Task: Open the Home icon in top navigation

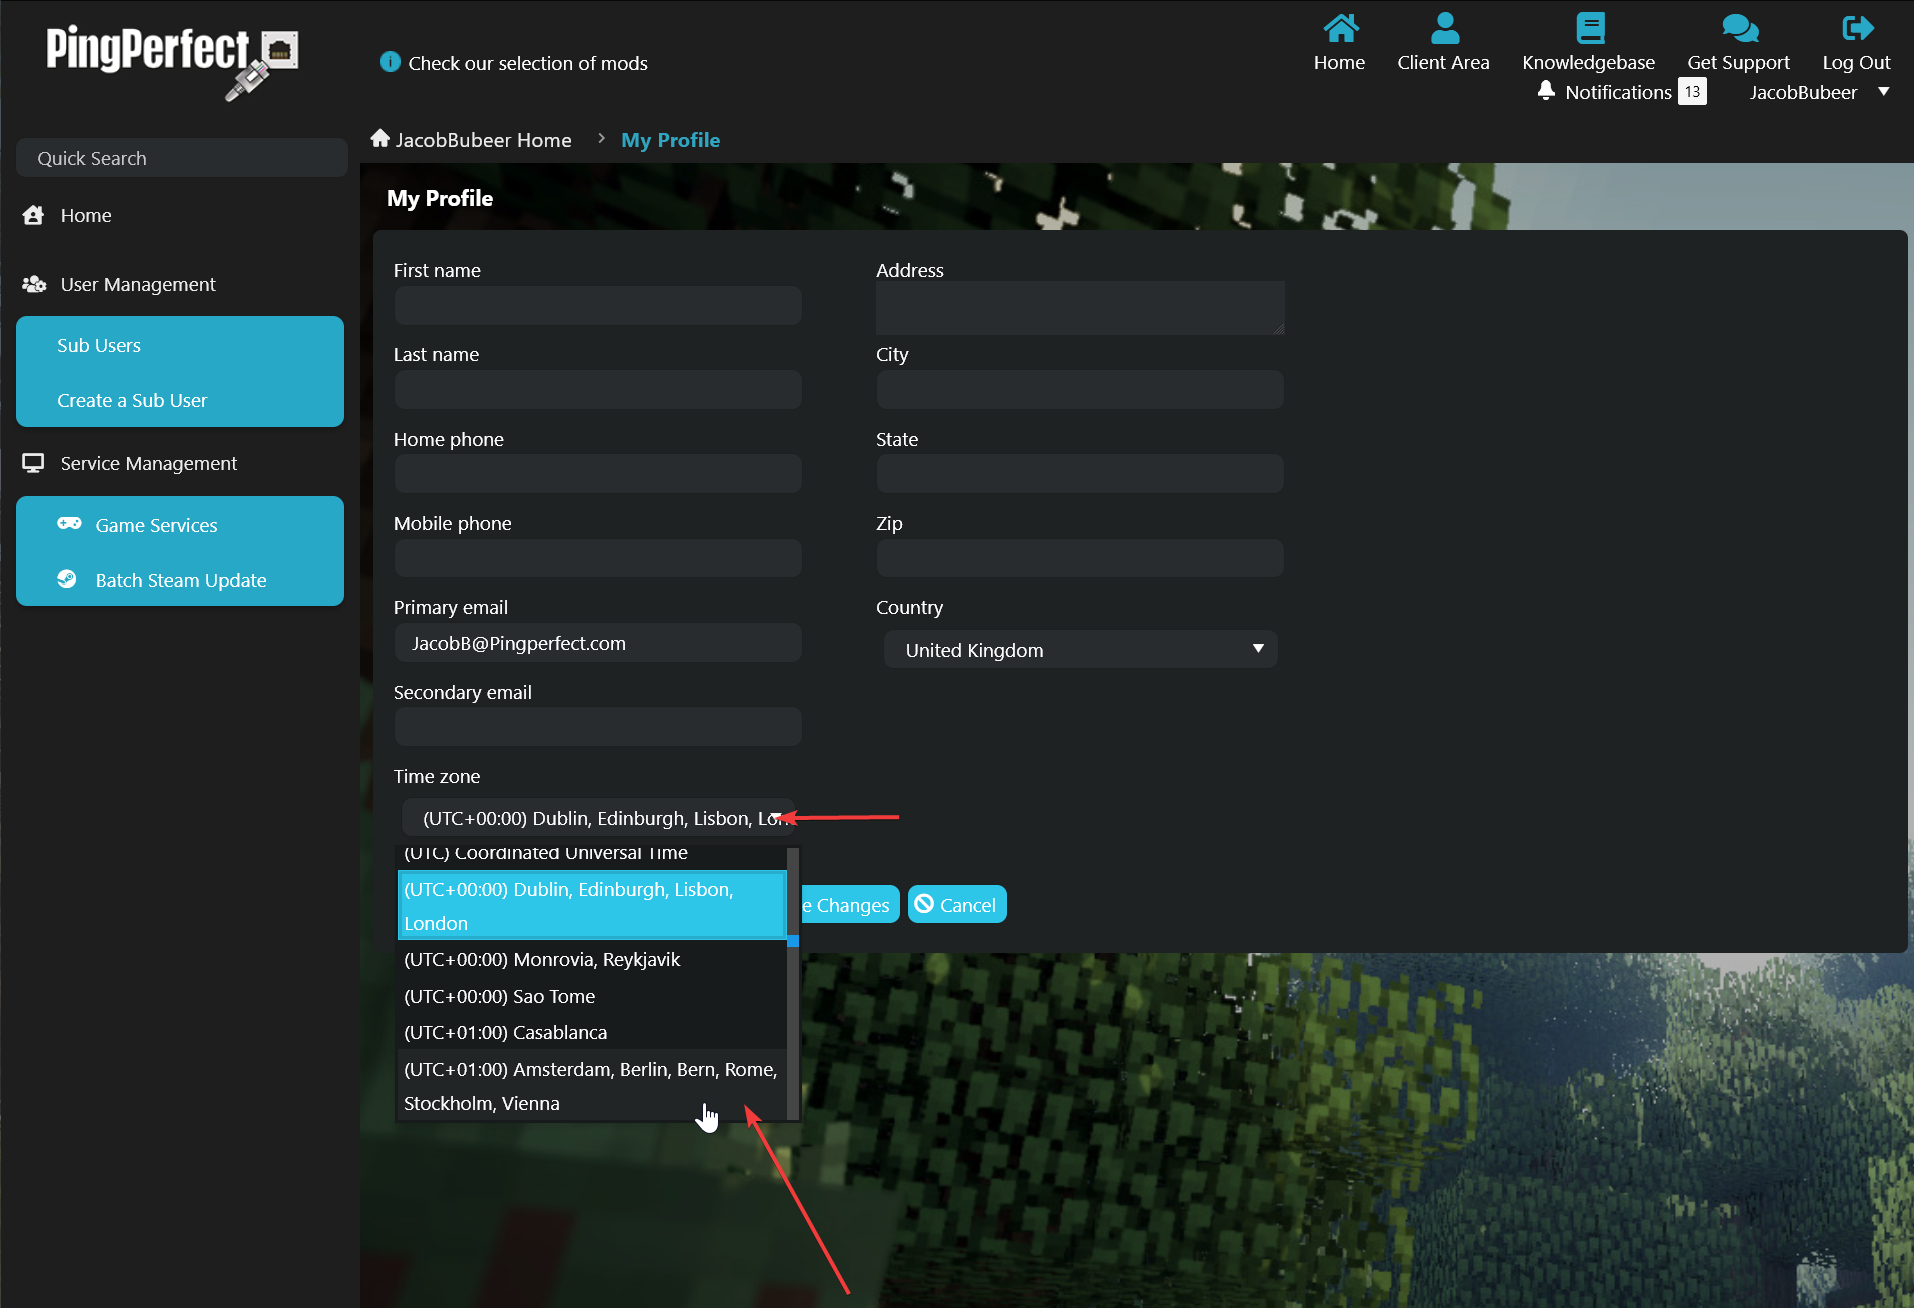Action: point(1340,29)
